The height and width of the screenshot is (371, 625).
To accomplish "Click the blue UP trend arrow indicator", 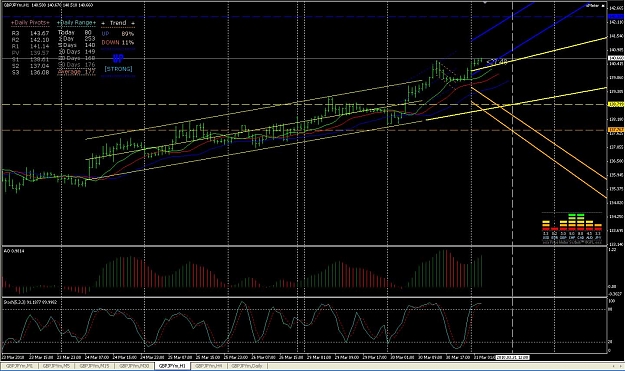I will click(118, 59).
